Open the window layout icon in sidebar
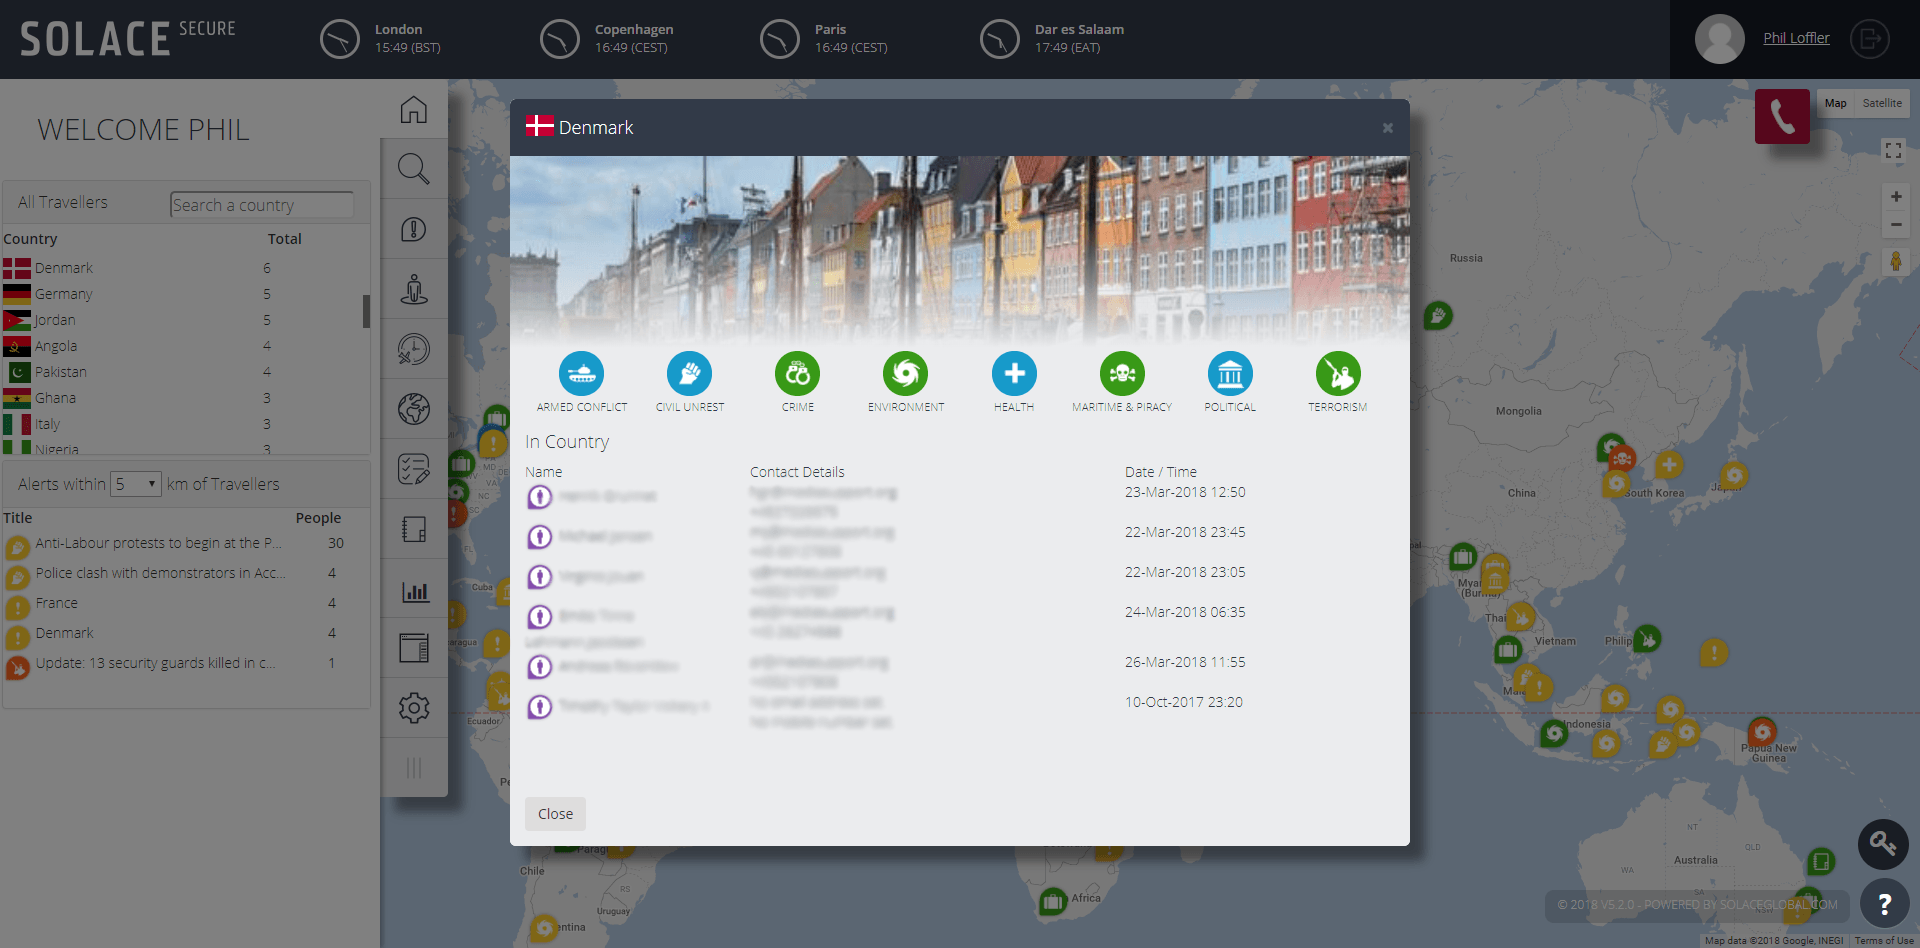Screen dimensions: 1920x948 [414, 648]
